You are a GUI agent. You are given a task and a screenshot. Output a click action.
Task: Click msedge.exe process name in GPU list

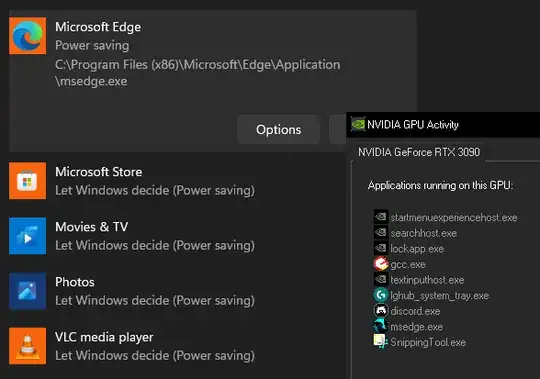pyautogui.click(x=417, y=327)
